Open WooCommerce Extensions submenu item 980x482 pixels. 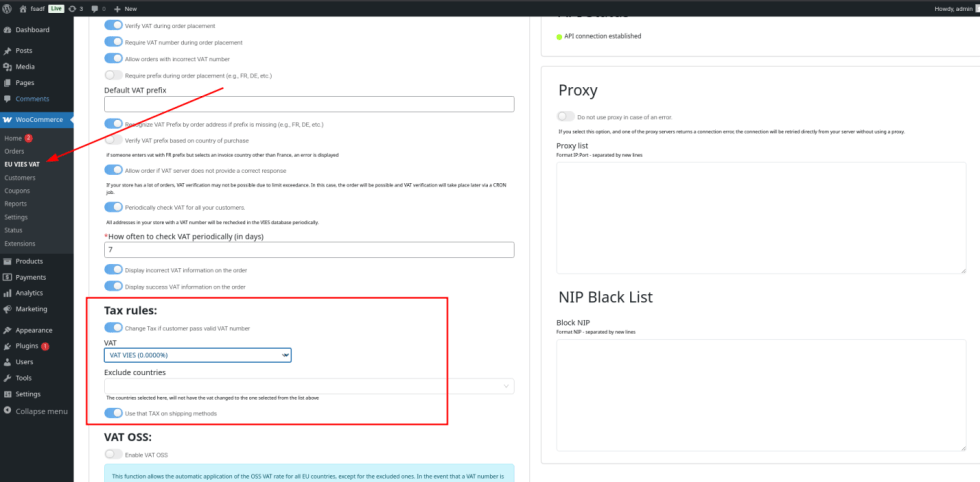pos(20,243)
